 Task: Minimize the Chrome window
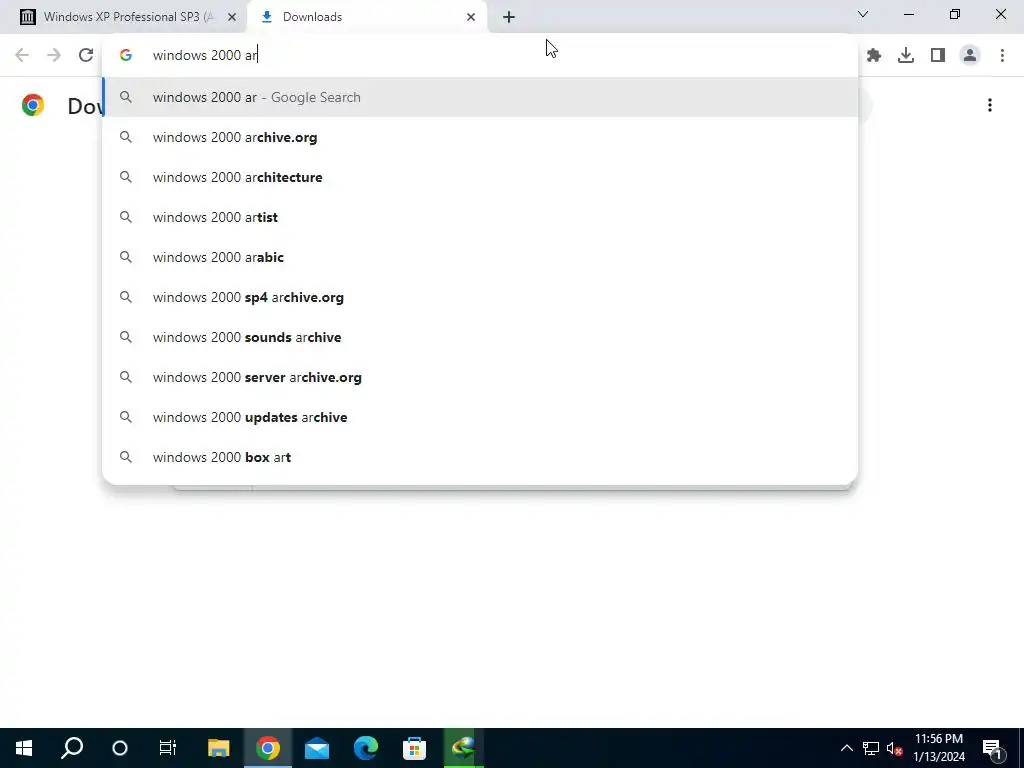(x=908, y=14)
